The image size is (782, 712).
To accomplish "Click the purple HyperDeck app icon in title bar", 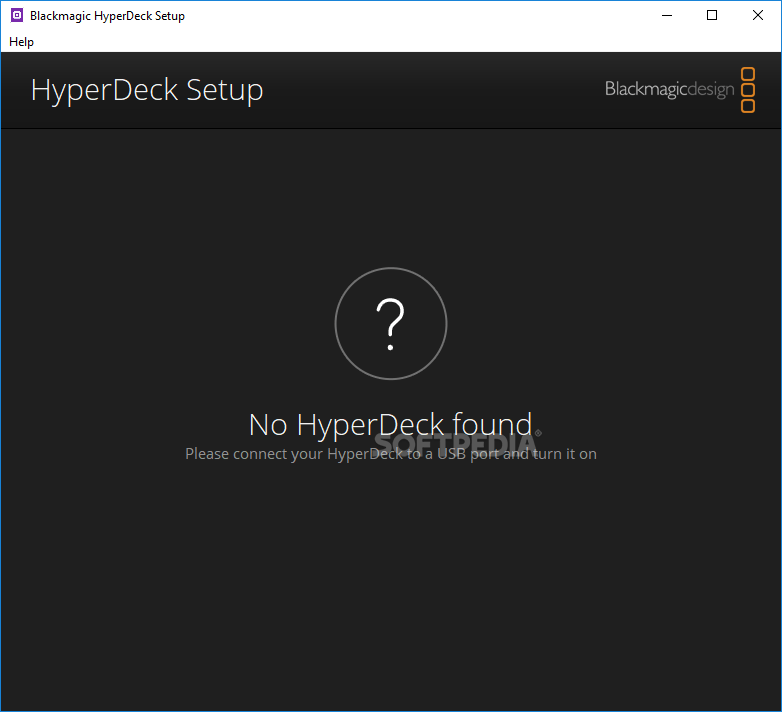I will [x=16, y=15].
